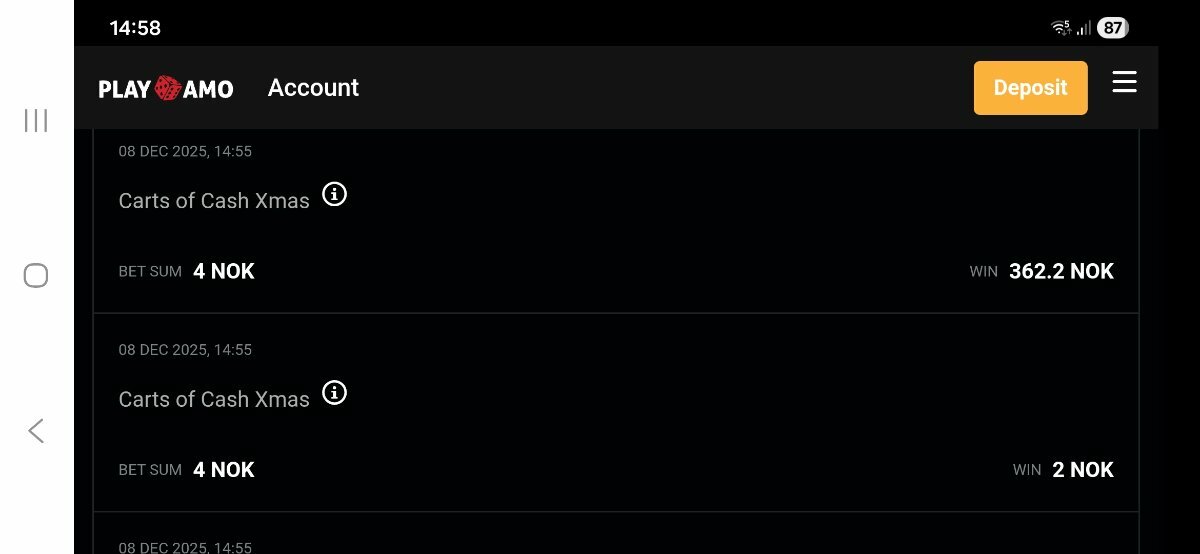The width and height of the screenshot is (1200, 554).
Task: Select the Account header title
Action: click(313, 88)
